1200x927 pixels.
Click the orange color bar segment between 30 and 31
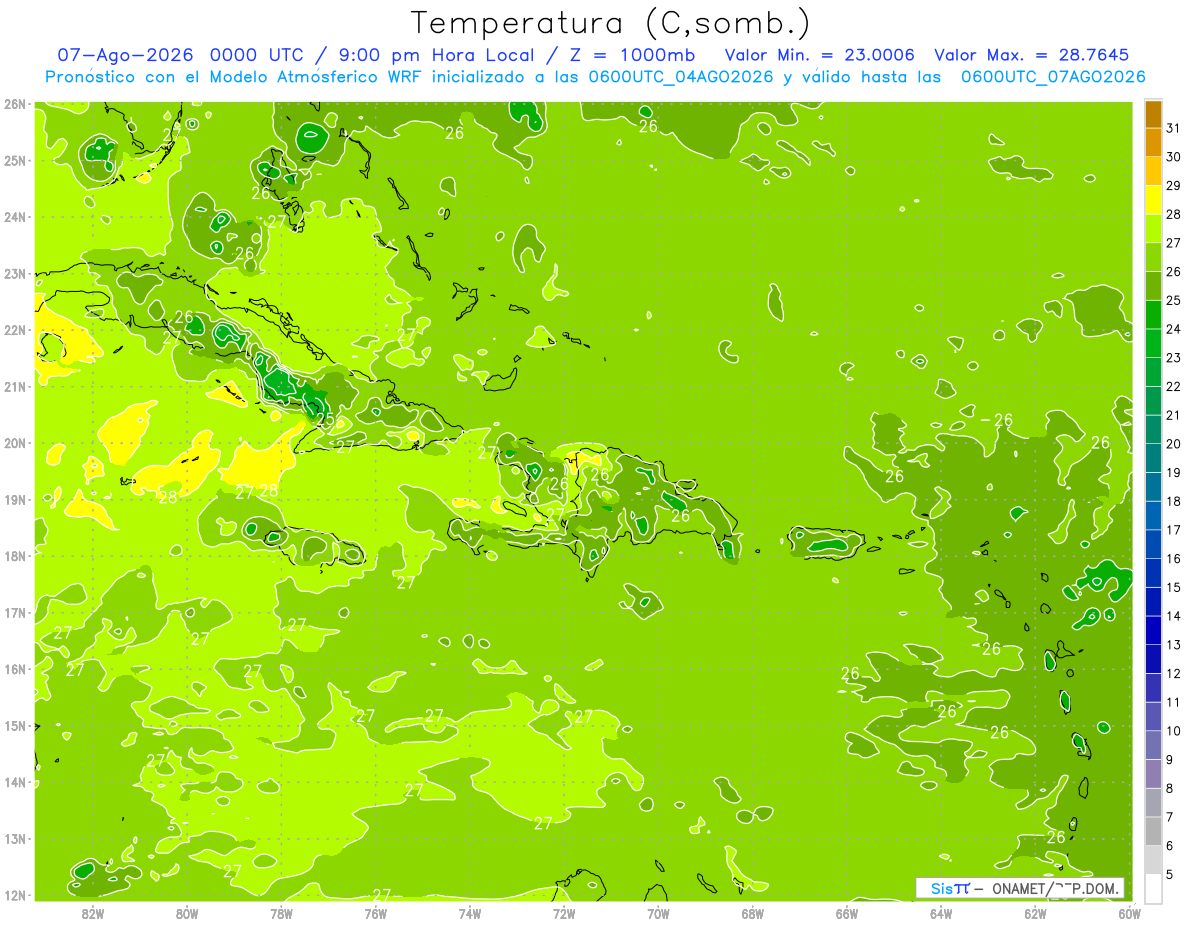coord(1153,143)
